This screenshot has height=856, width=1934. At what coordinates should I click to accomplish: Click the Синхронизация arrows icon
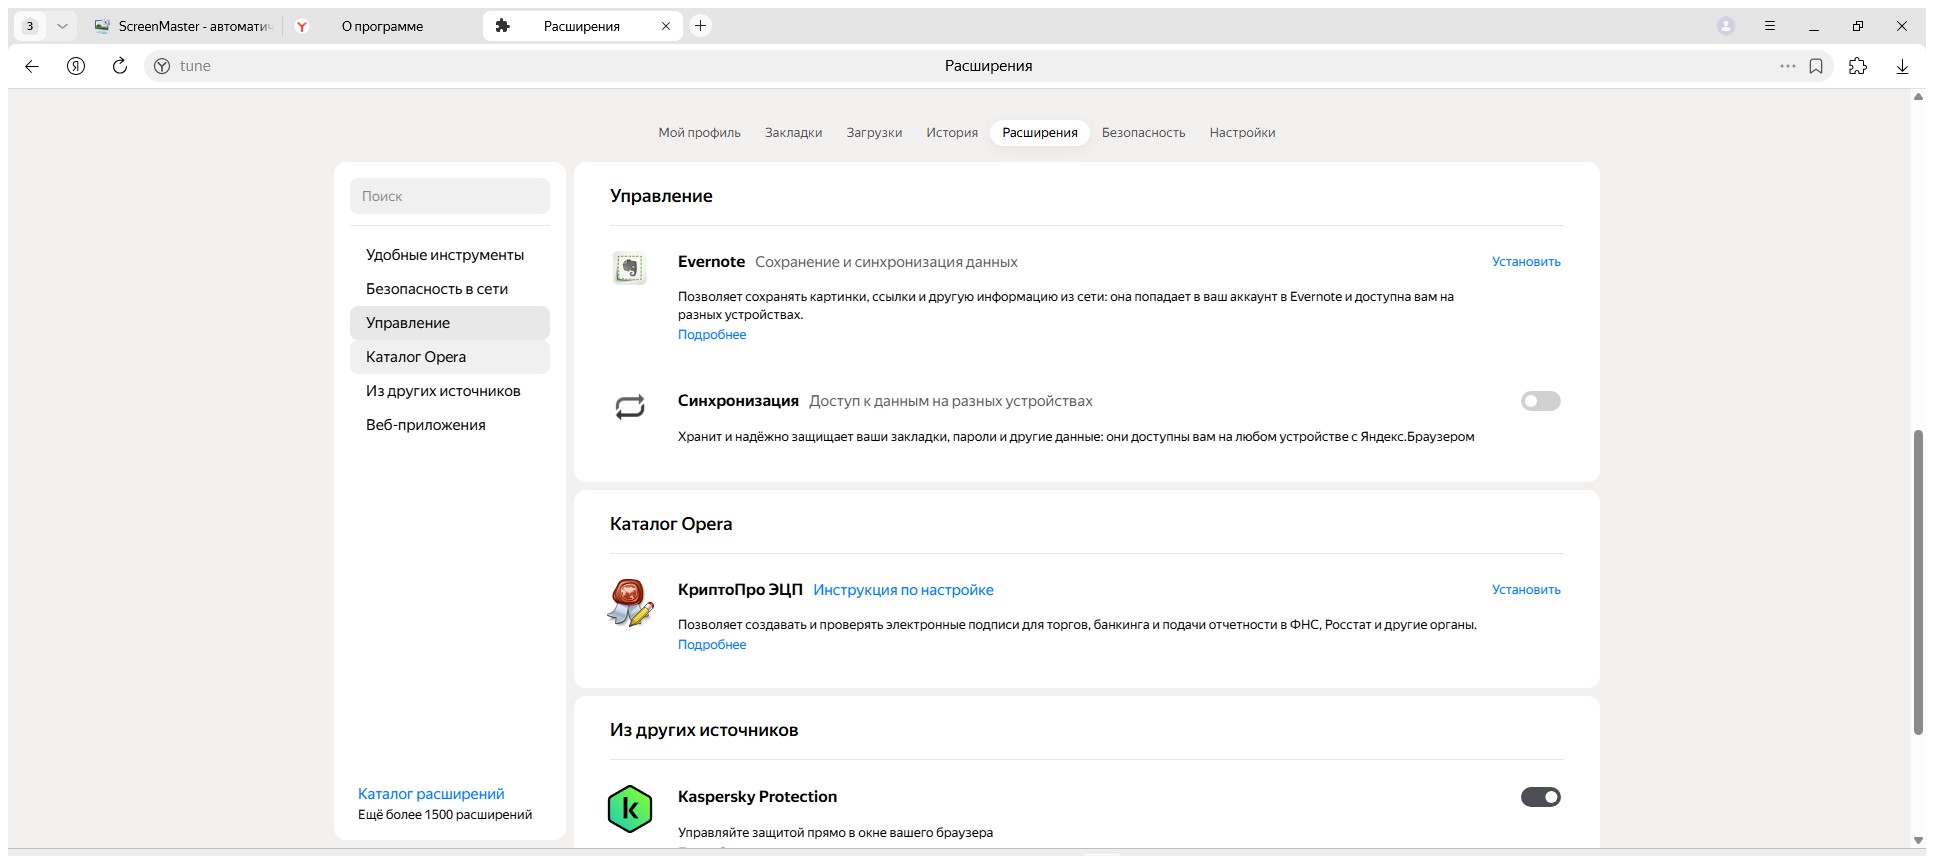tap(630, 407)
